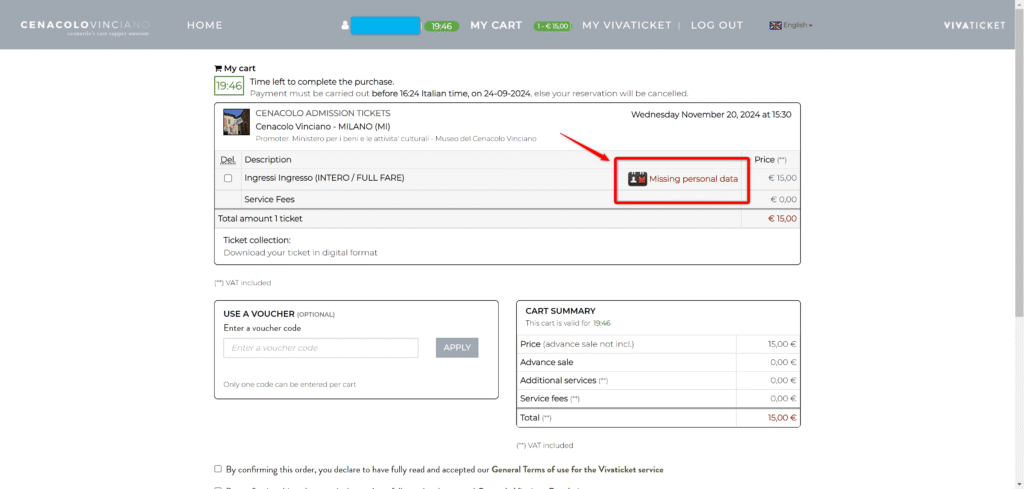Click LOG OUT in the header
This screenshot has height=489, width=1024.
click(716, 25)
